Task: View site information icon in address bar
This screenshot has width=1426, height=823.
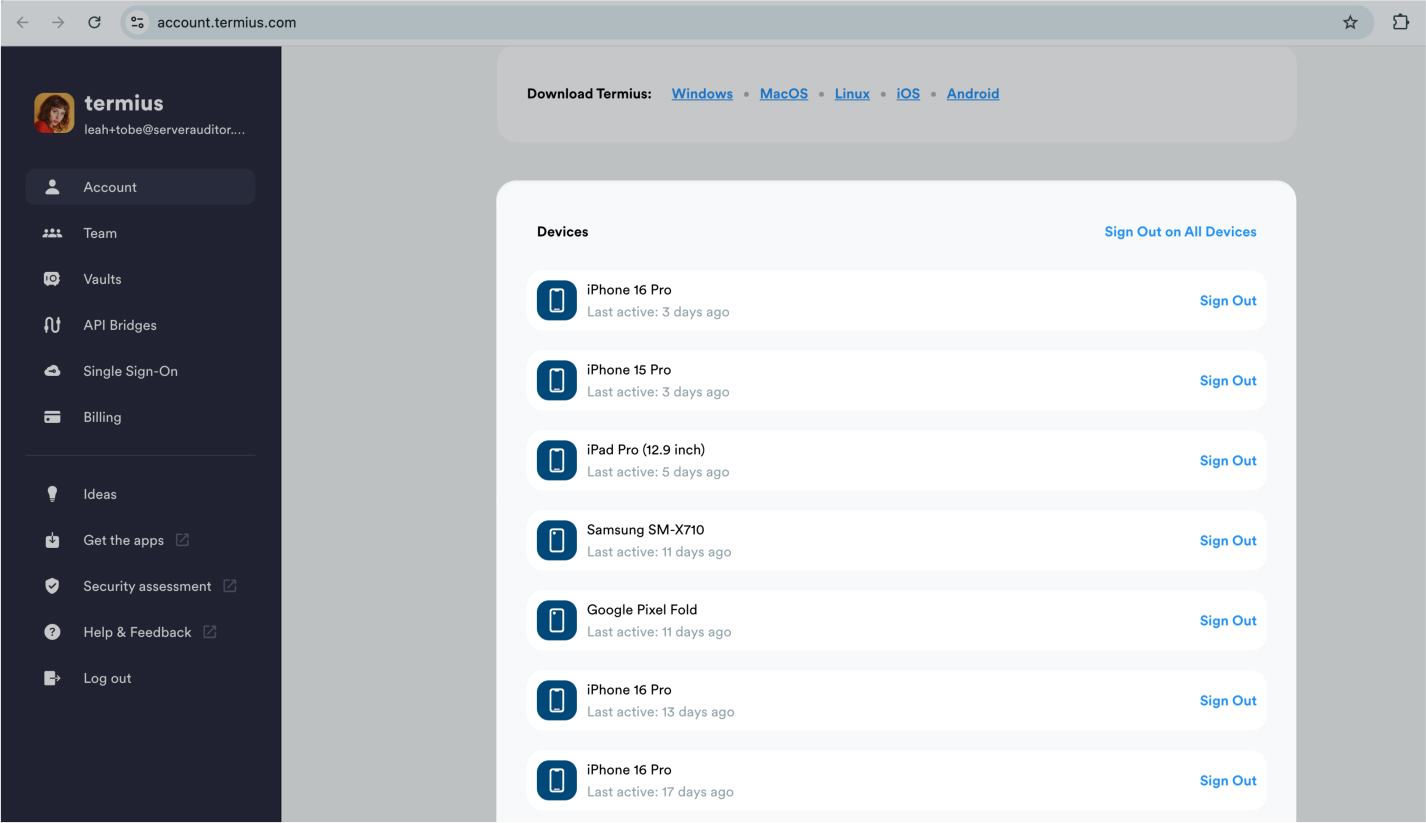Action: point(138,22)
